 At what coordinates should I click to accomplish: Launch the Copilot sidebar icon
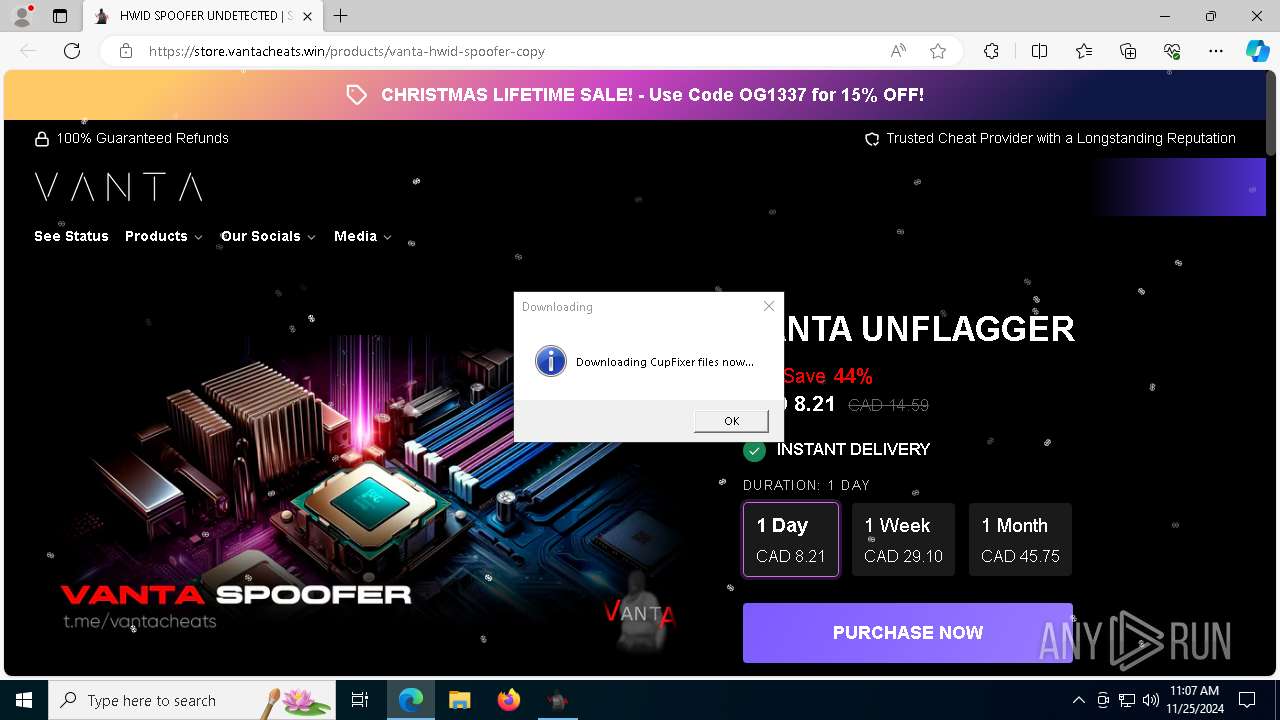pyautogui.click(x=1257, y=51)
